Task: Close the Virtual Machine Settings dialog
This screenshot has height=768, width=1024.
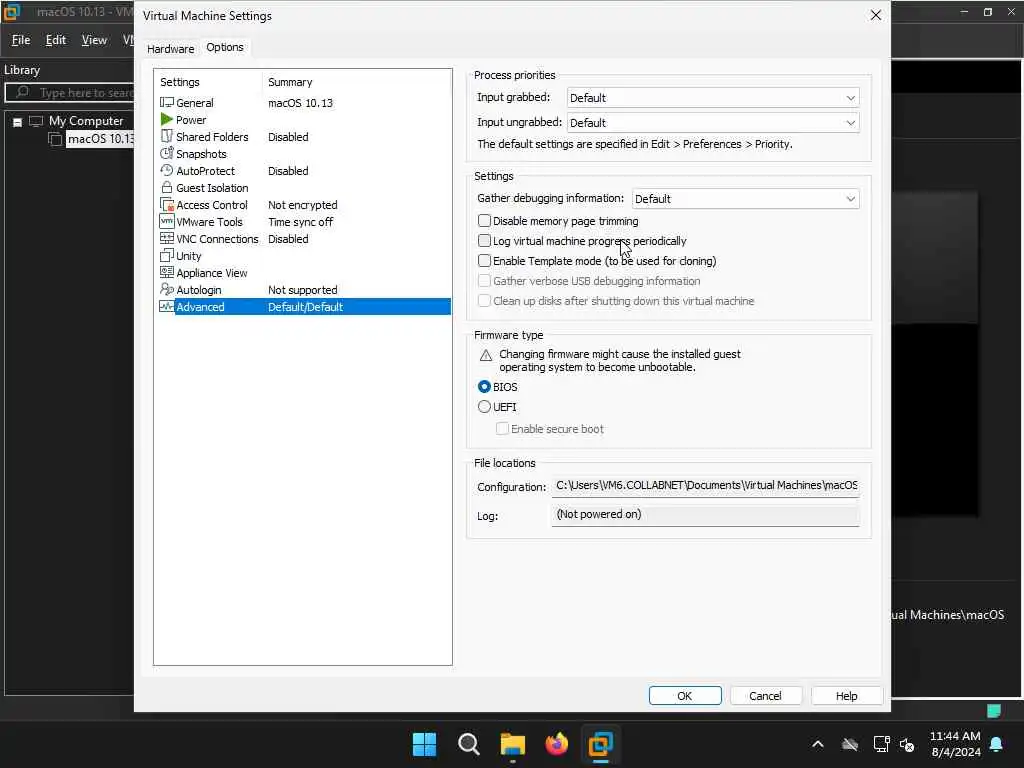Action: tap(876, 15)
